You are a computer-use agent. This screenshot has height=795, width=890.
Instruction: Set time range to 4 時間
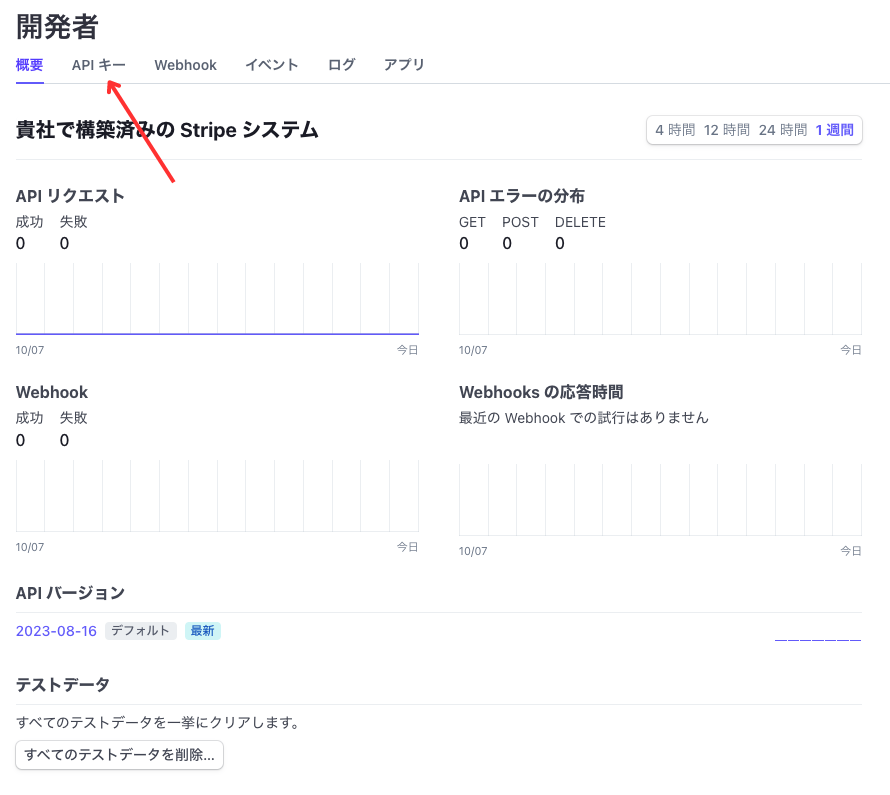pos(675,130)
